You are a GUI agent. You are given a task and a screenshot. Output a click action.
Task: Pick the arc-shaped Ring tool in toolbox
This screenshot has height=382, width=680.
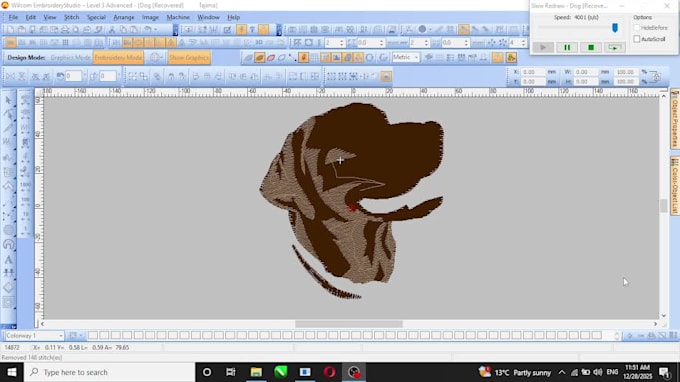tap(8, 245)
